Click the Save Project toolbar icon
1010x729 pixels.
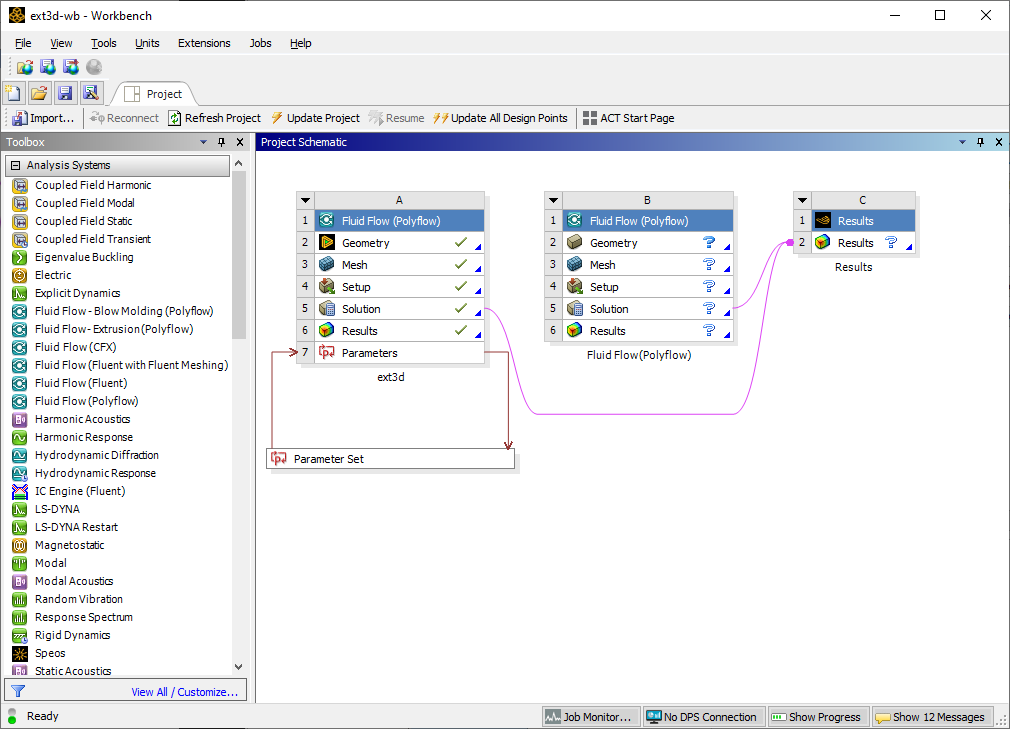[65, 92]
